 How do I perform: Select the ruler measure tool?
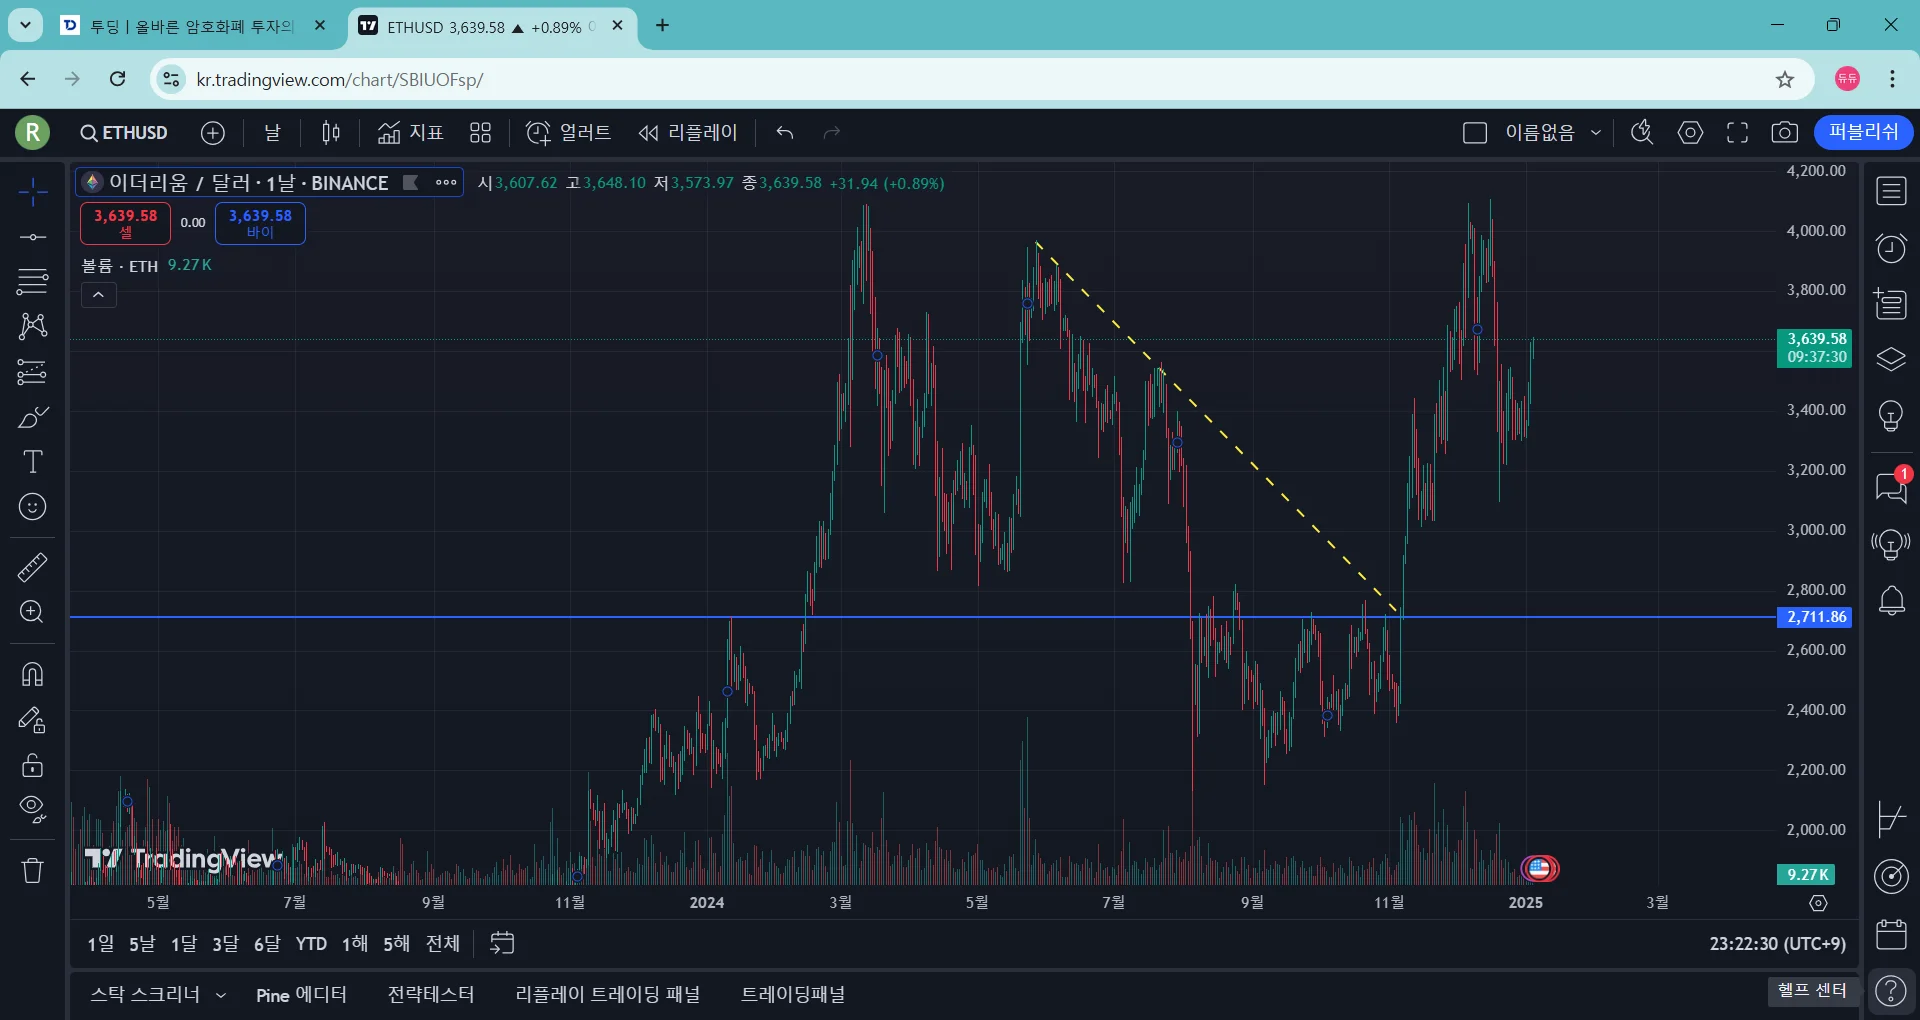point(32,567)
